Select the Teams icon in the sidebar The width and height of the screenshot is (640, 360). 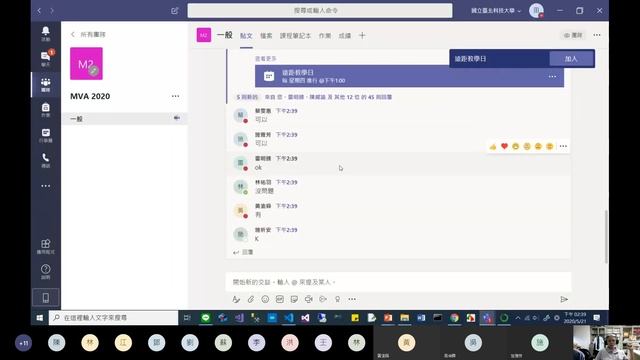point(45,84)
